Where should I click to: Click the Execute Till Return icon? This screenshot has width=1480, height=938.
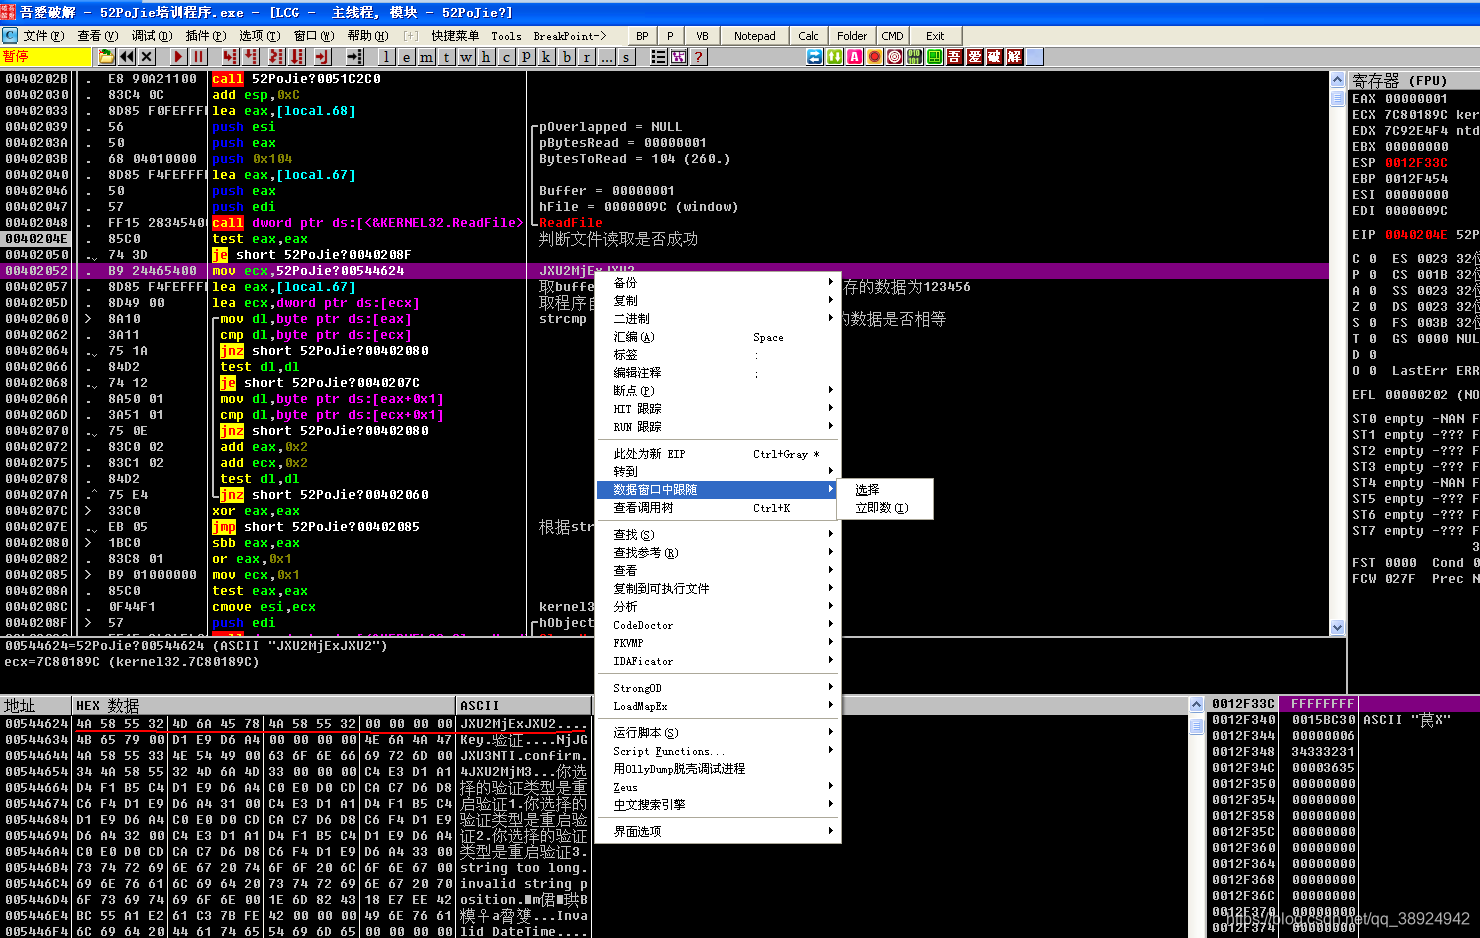(x=323, y=57)
